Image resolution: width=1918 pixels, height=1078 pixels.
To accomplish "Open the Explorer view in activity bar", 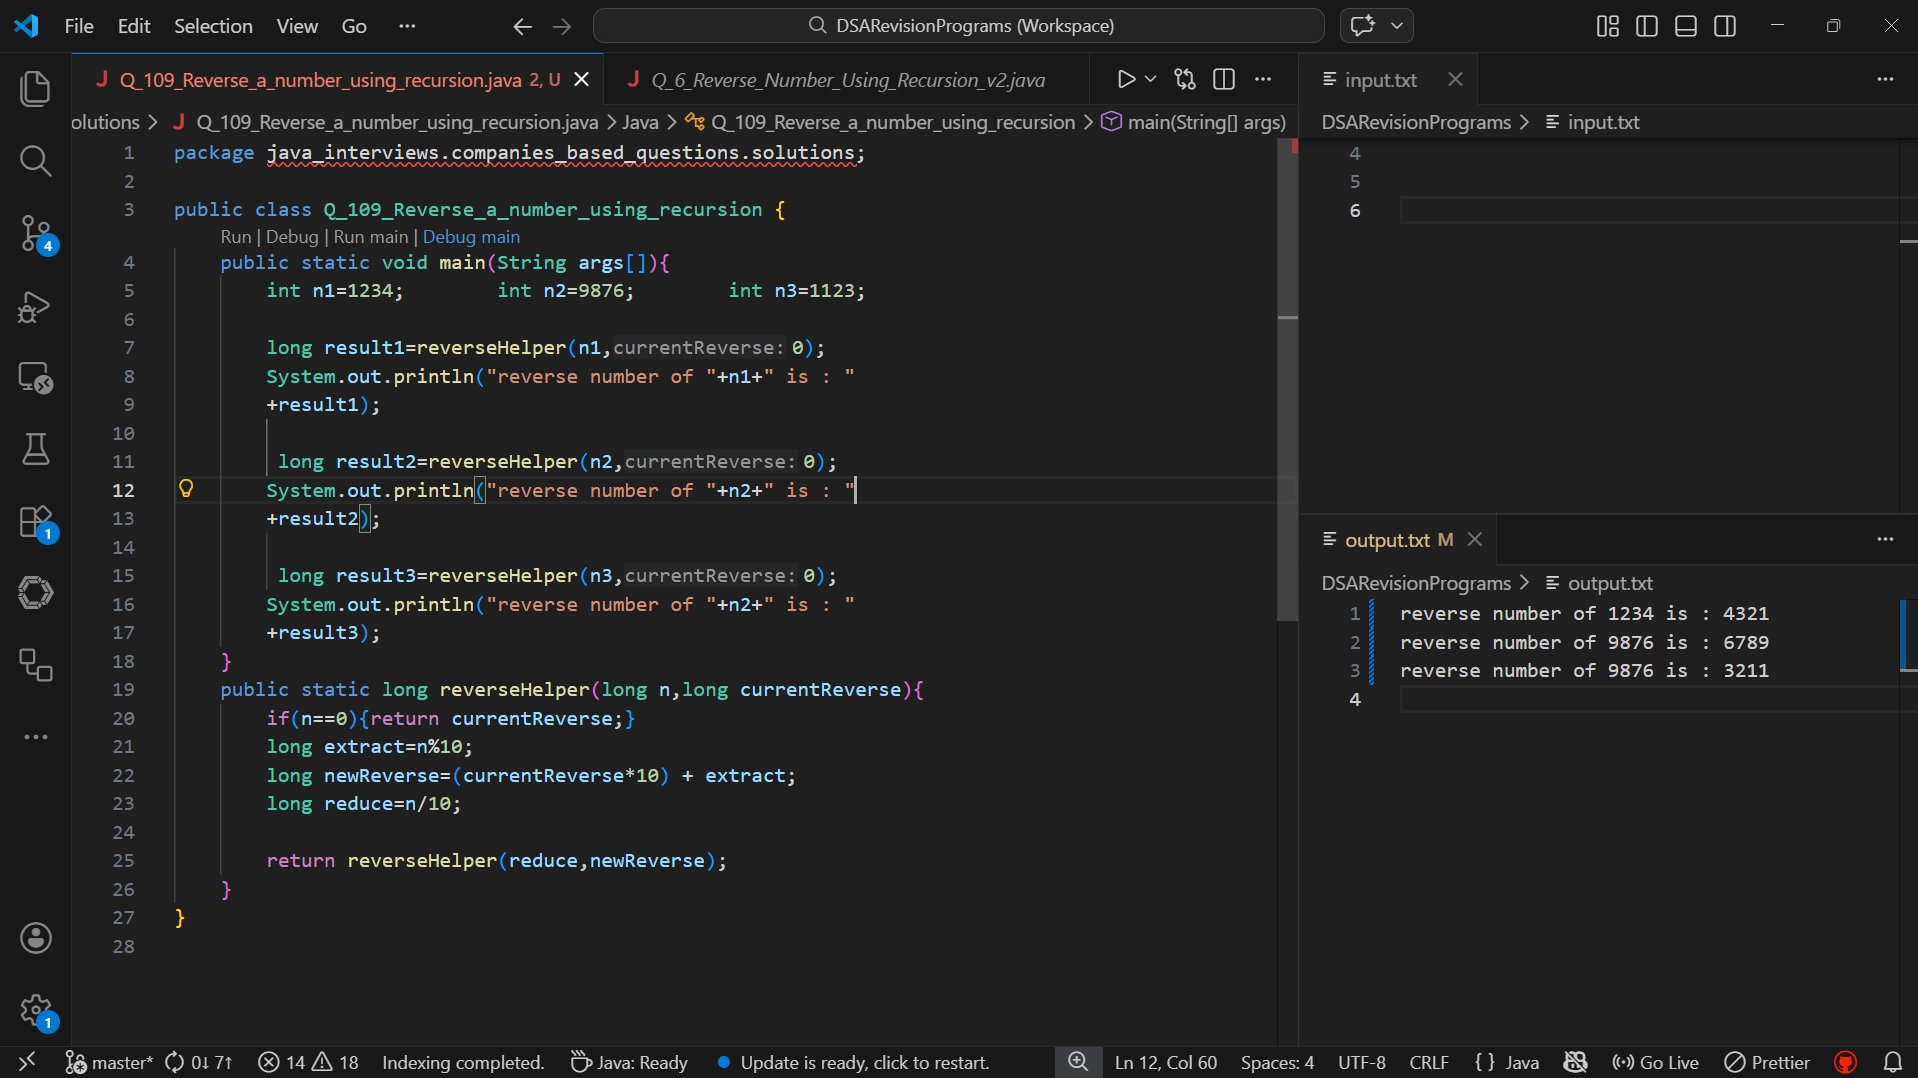I will 36,89.
